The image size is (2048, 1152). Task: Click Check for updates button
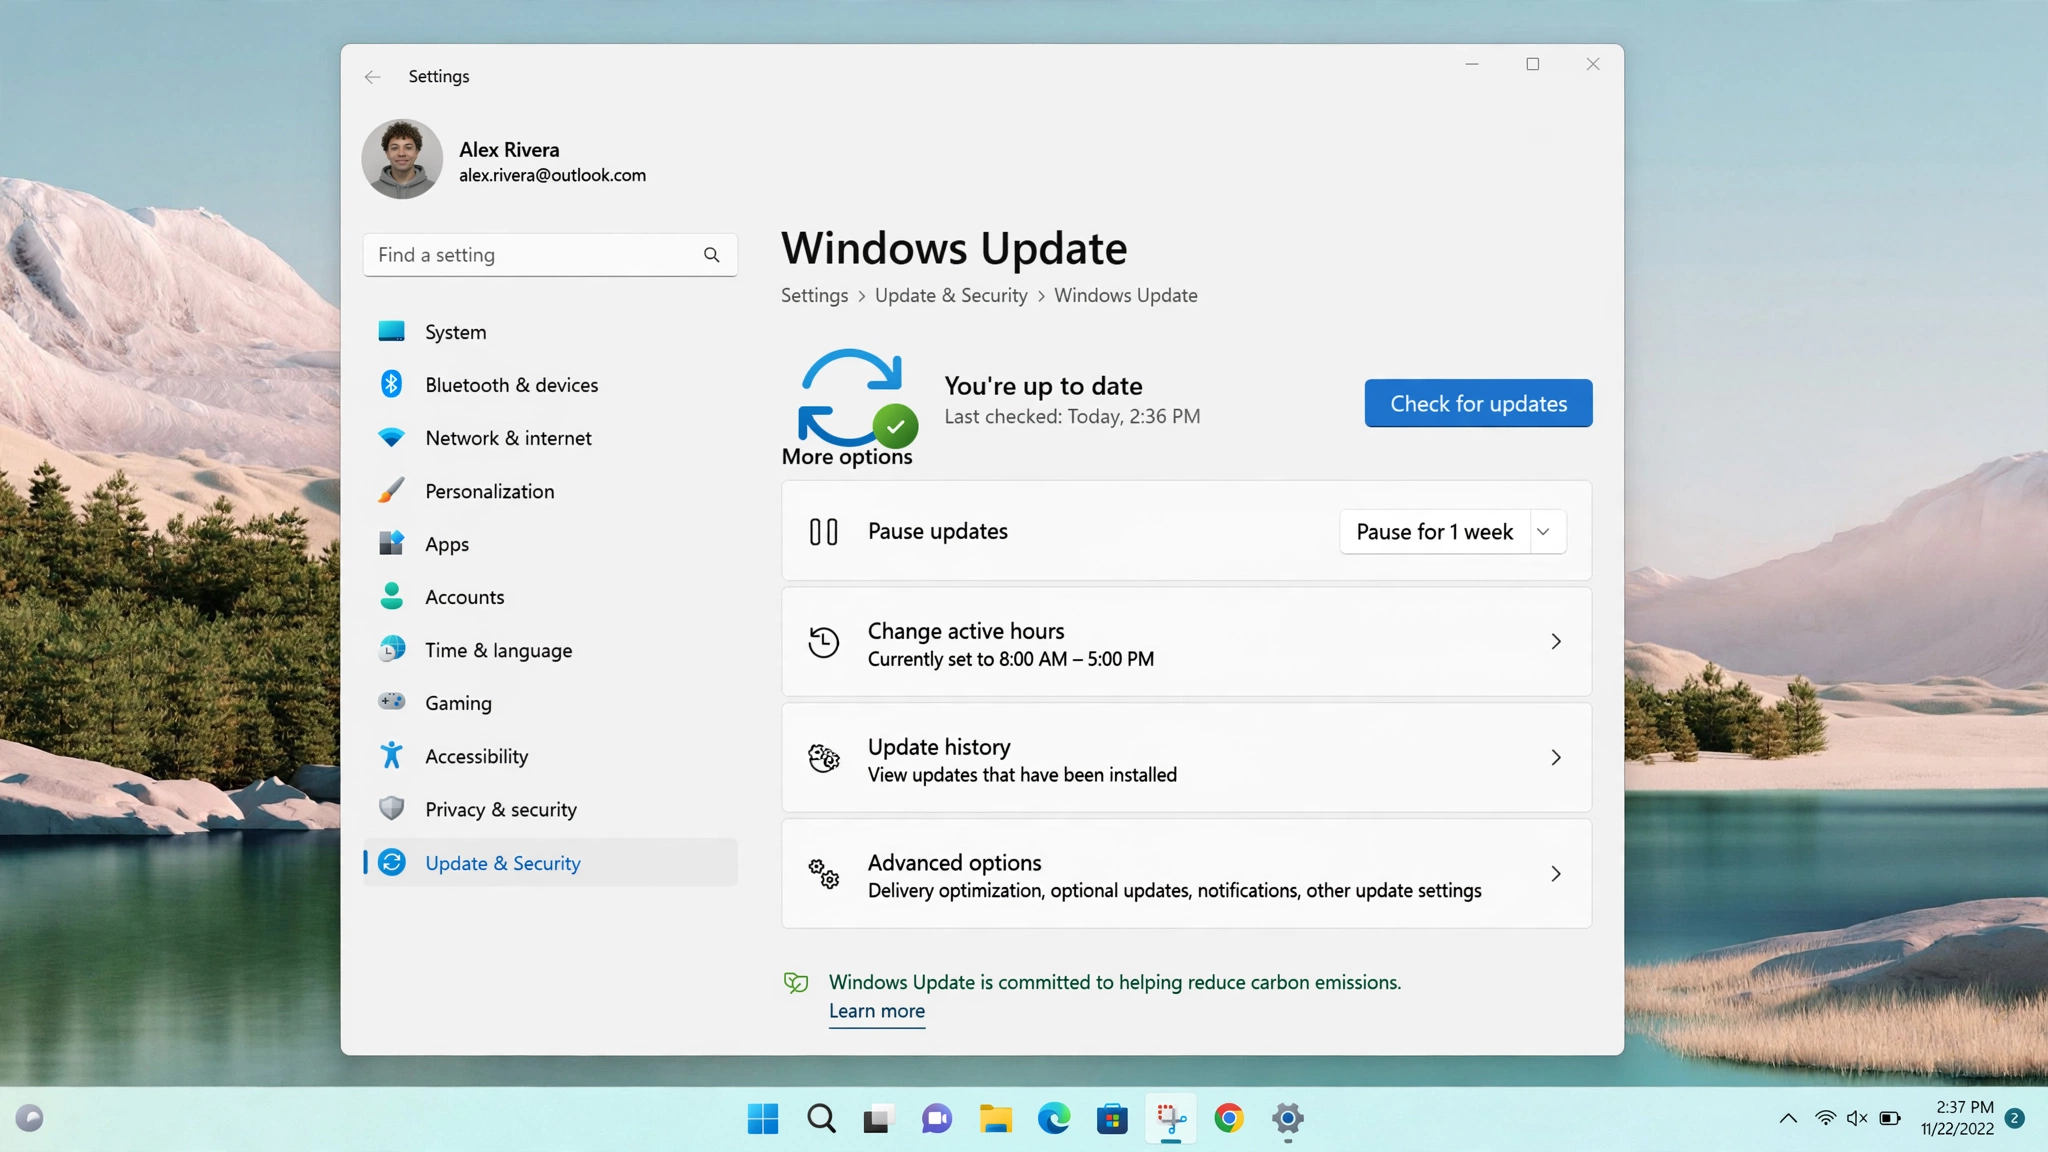pyautogui.click(x=1478, y=403)
